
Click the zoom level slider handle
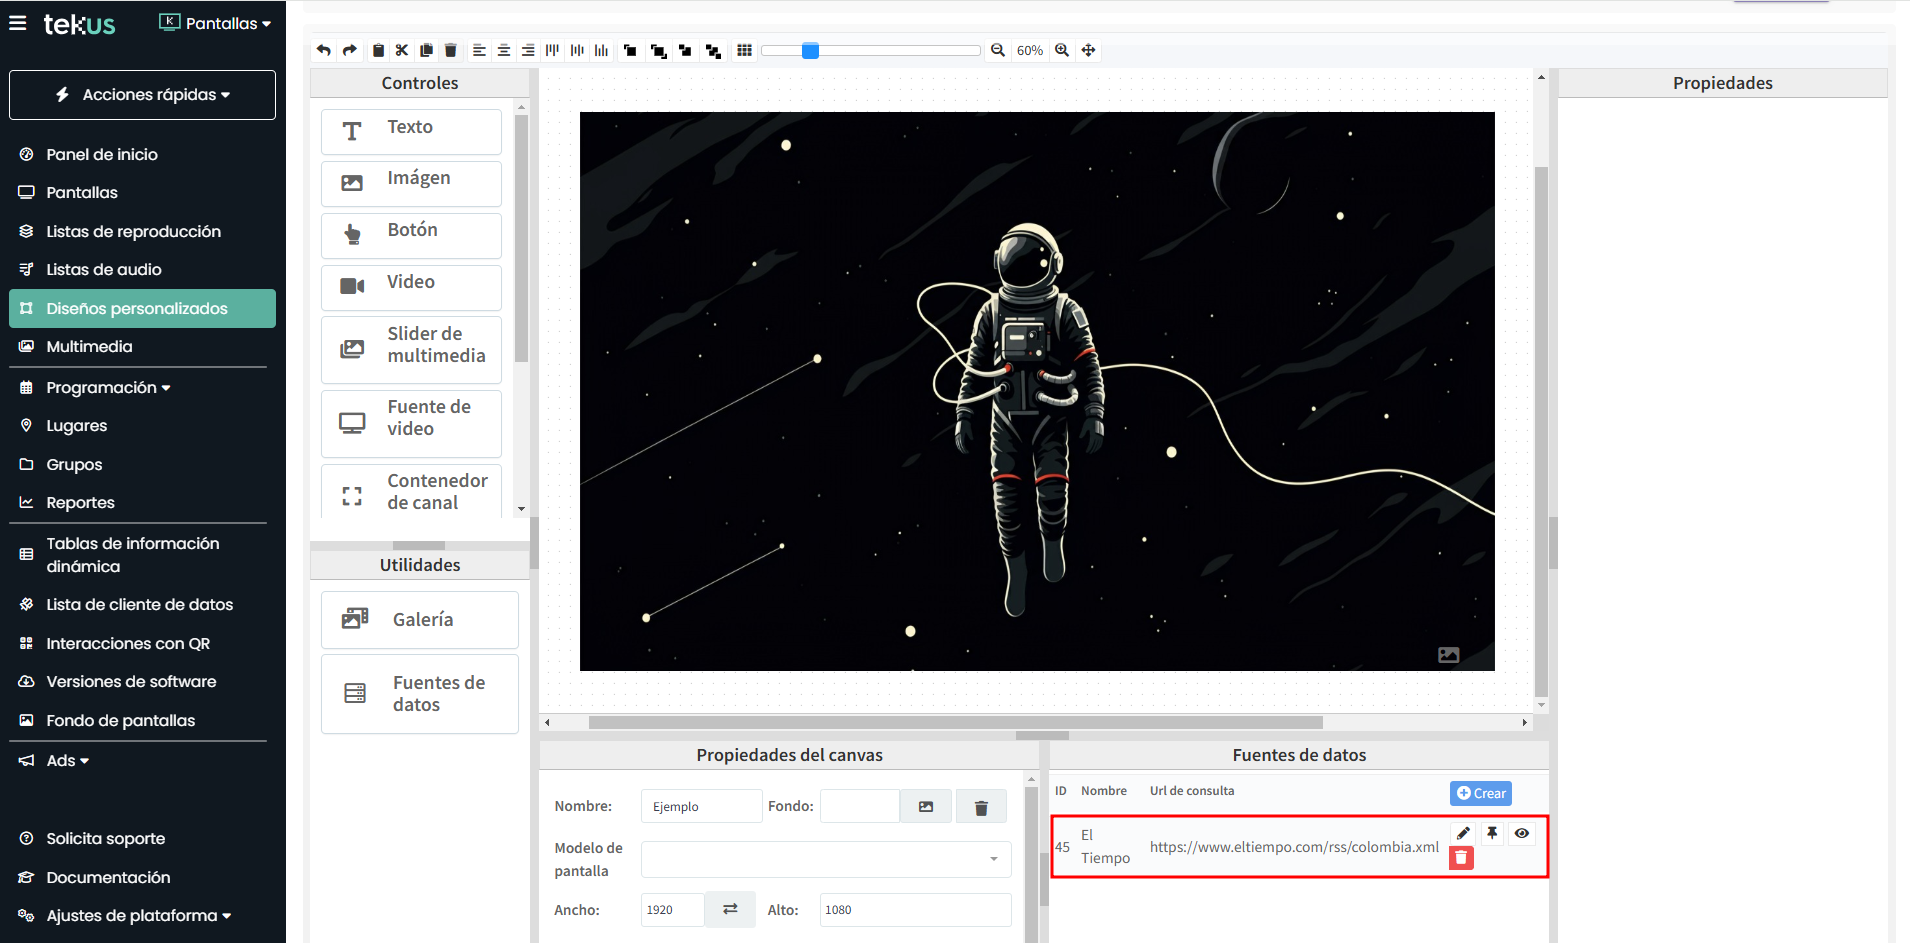tap(810, 50)
